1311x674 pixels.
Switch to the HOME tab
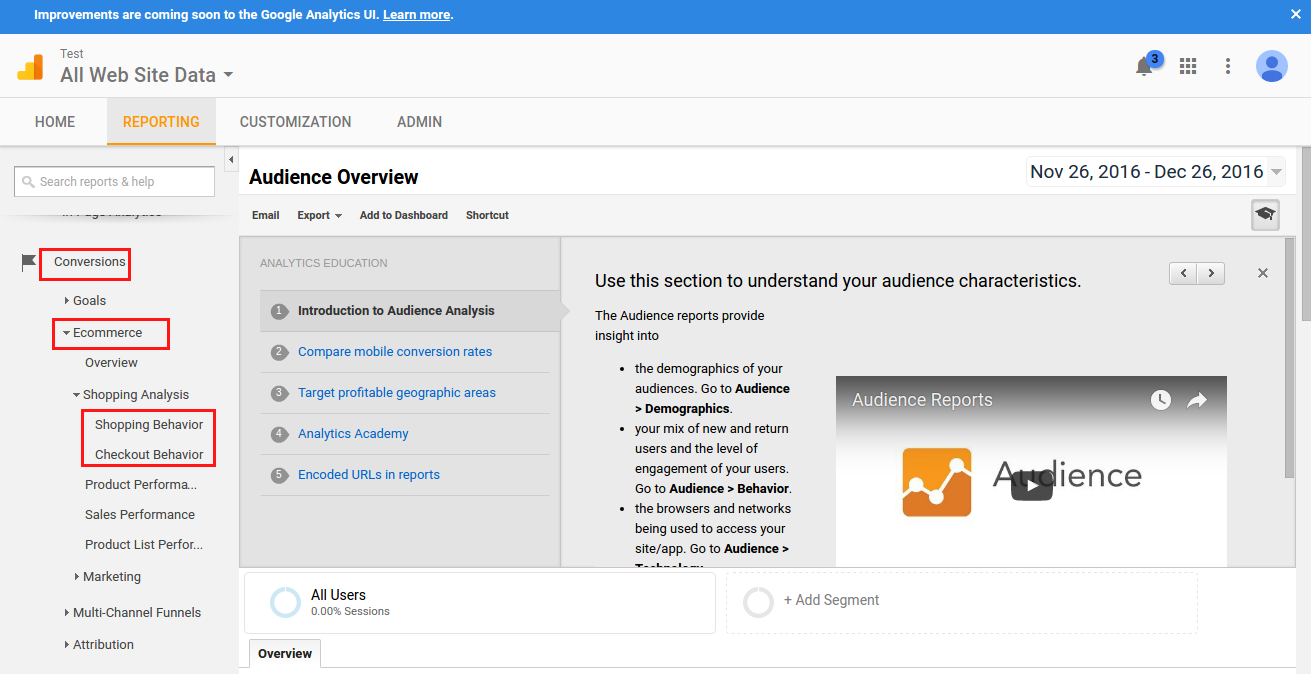pos(55,122)
